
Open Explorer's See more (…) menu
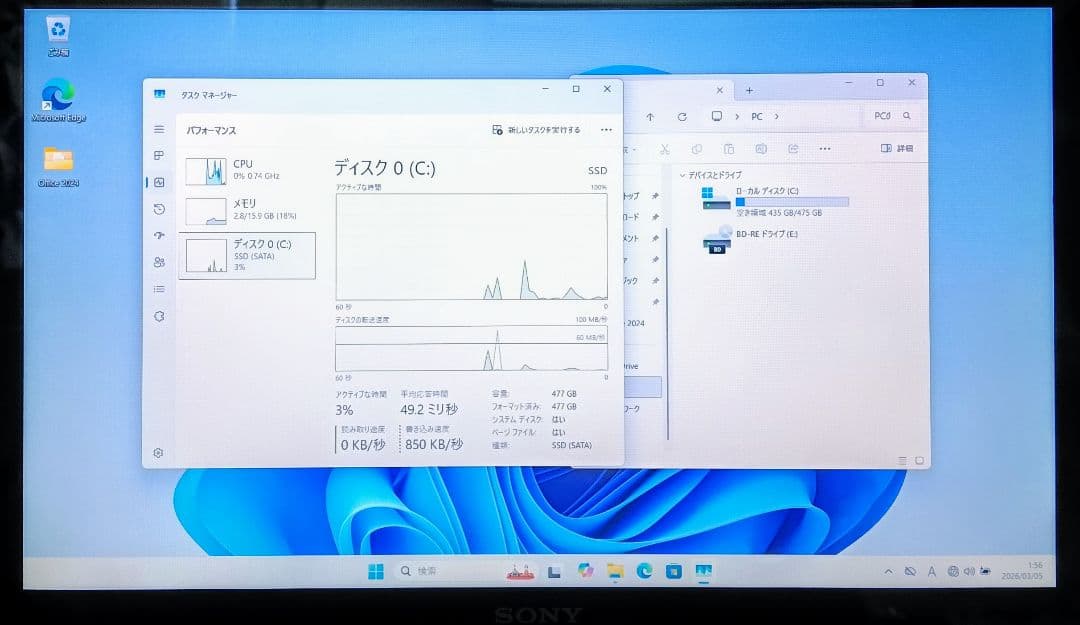(825, 148)
